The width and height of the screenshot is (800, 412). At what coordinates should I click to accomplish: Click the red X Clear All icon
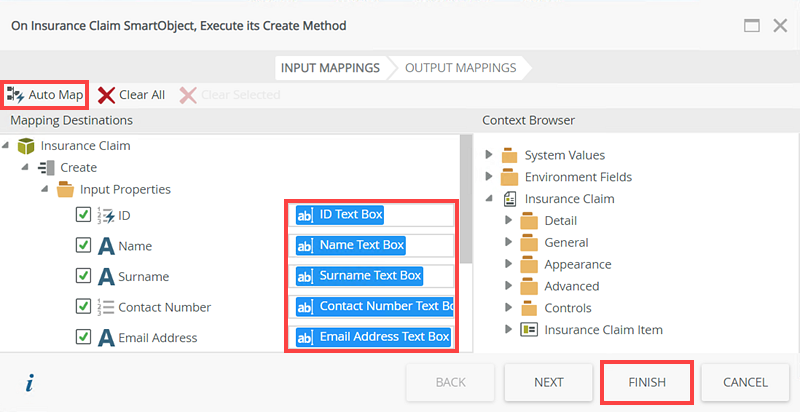[106, 95]
